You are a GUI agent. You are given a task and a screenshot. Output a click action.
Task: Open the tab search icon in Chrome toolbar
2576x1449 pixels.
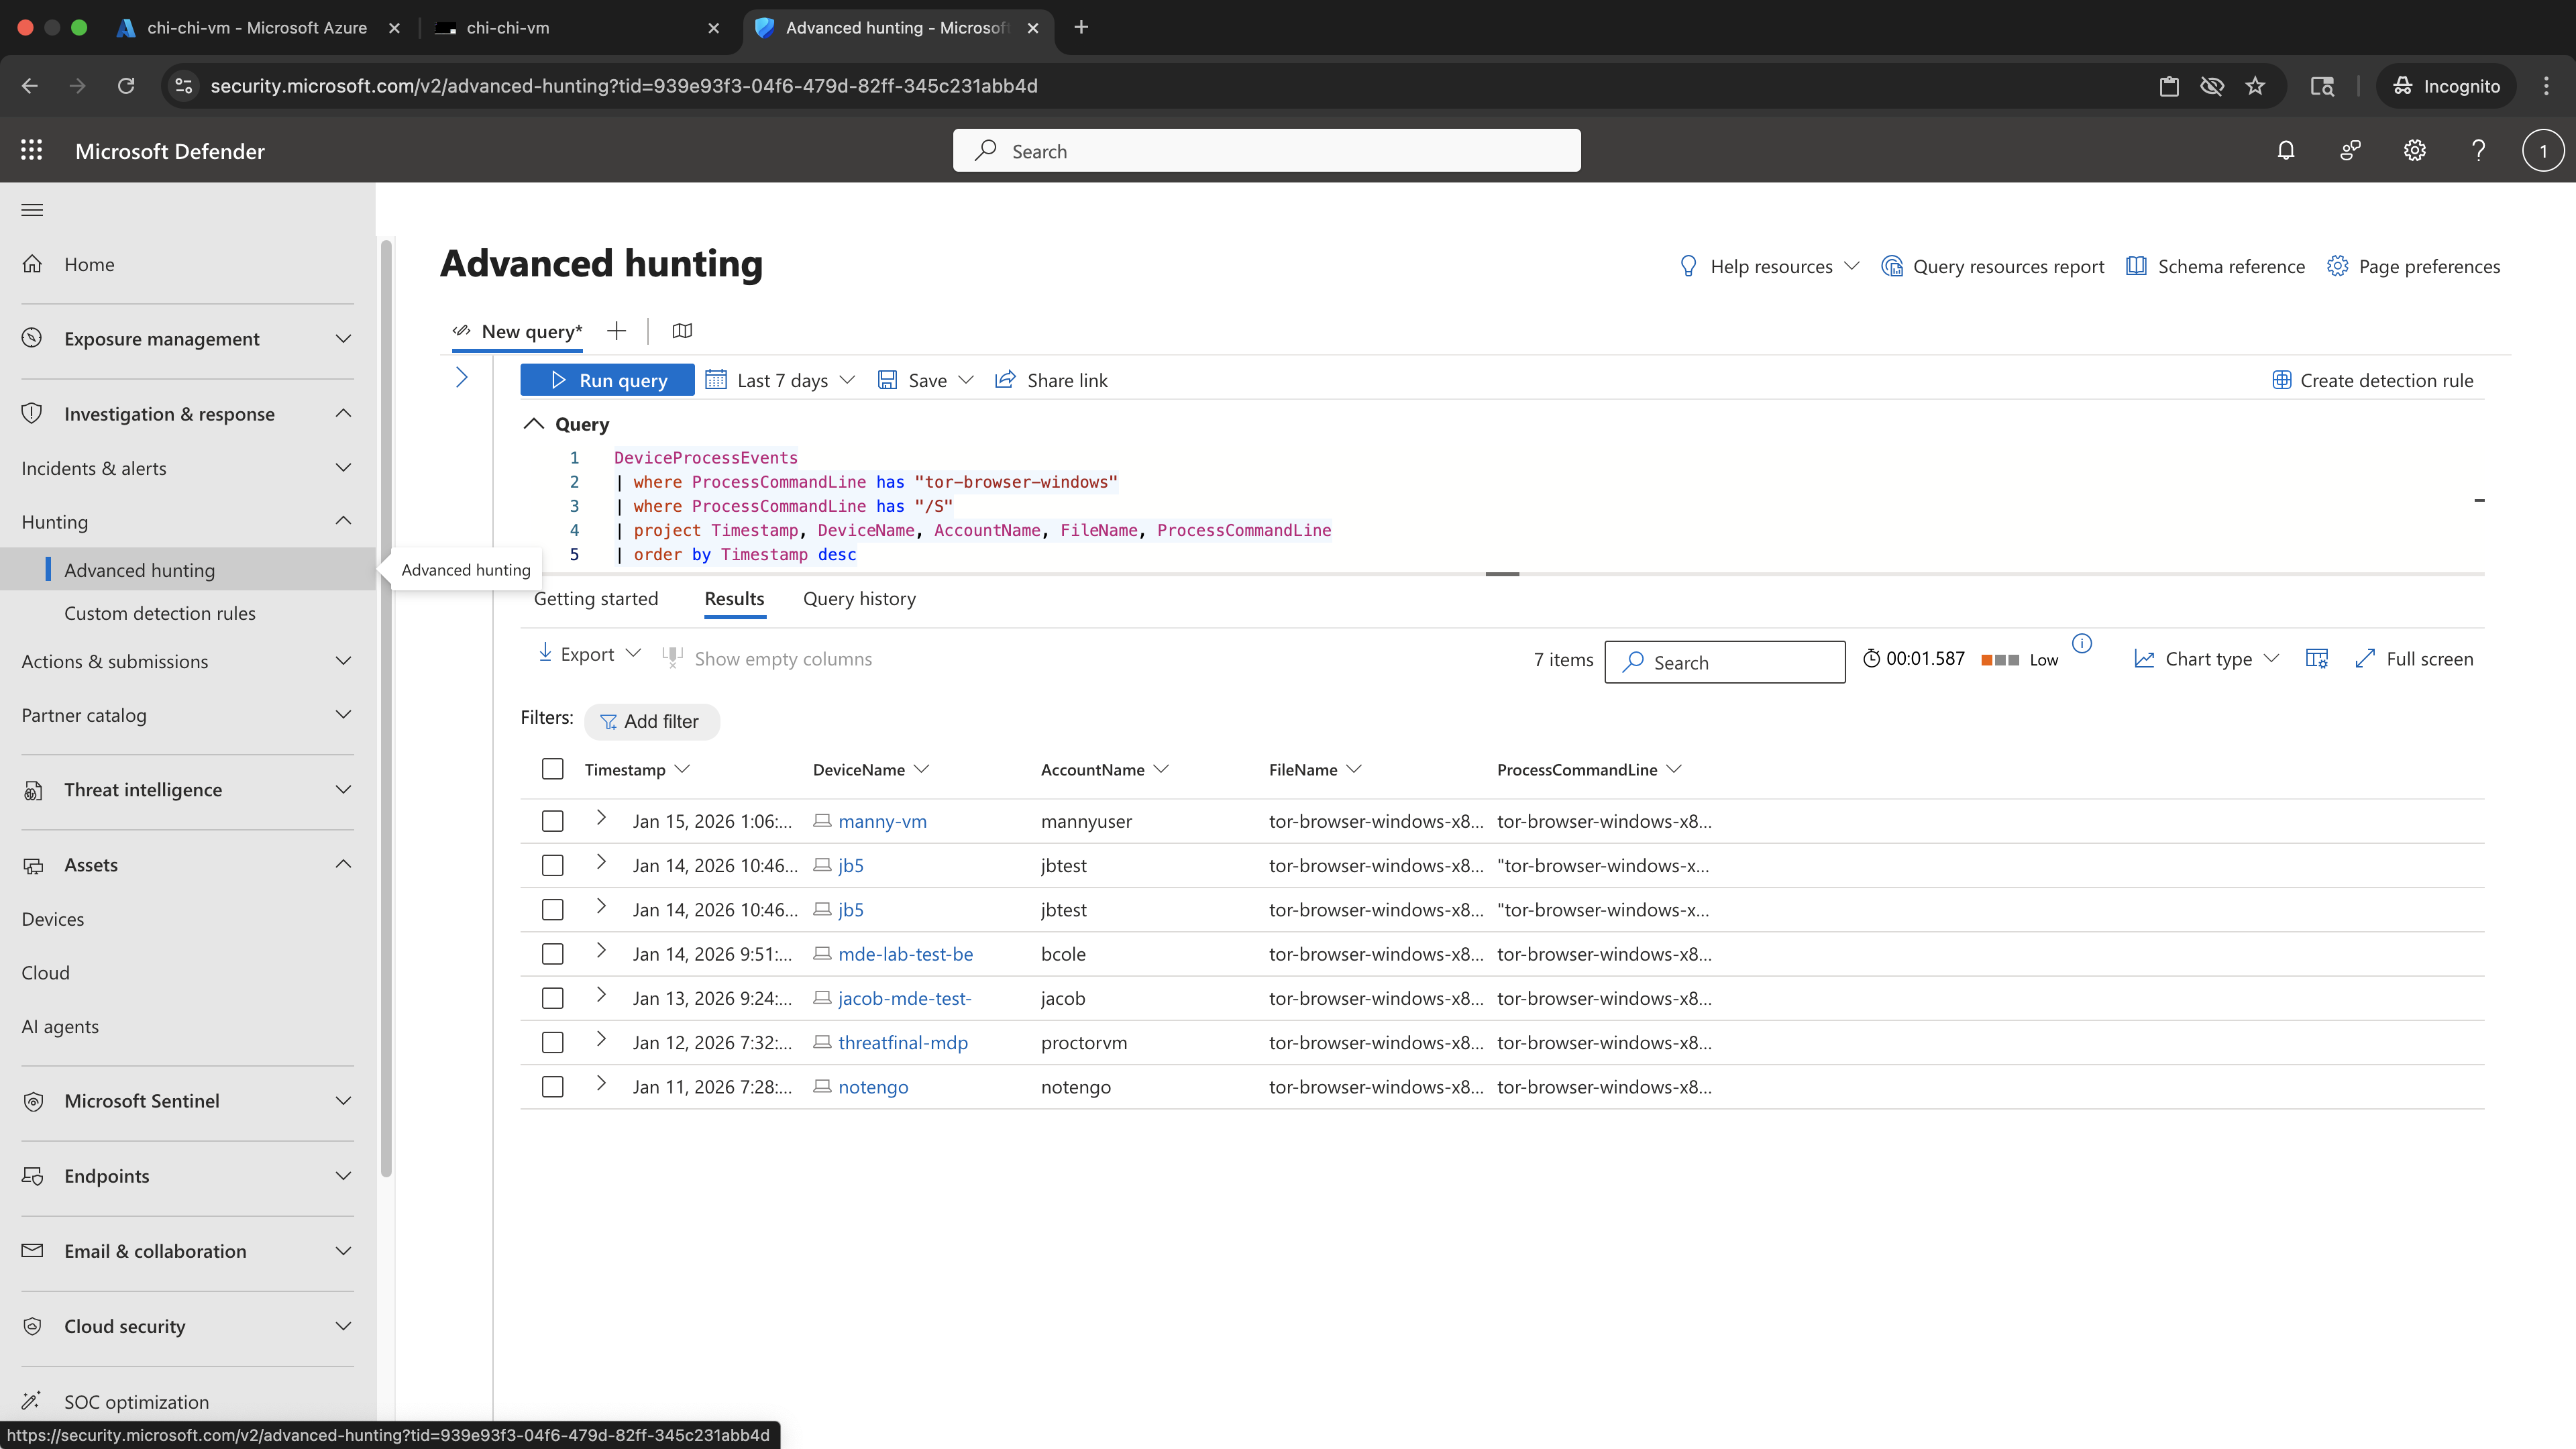(2321, 86)
